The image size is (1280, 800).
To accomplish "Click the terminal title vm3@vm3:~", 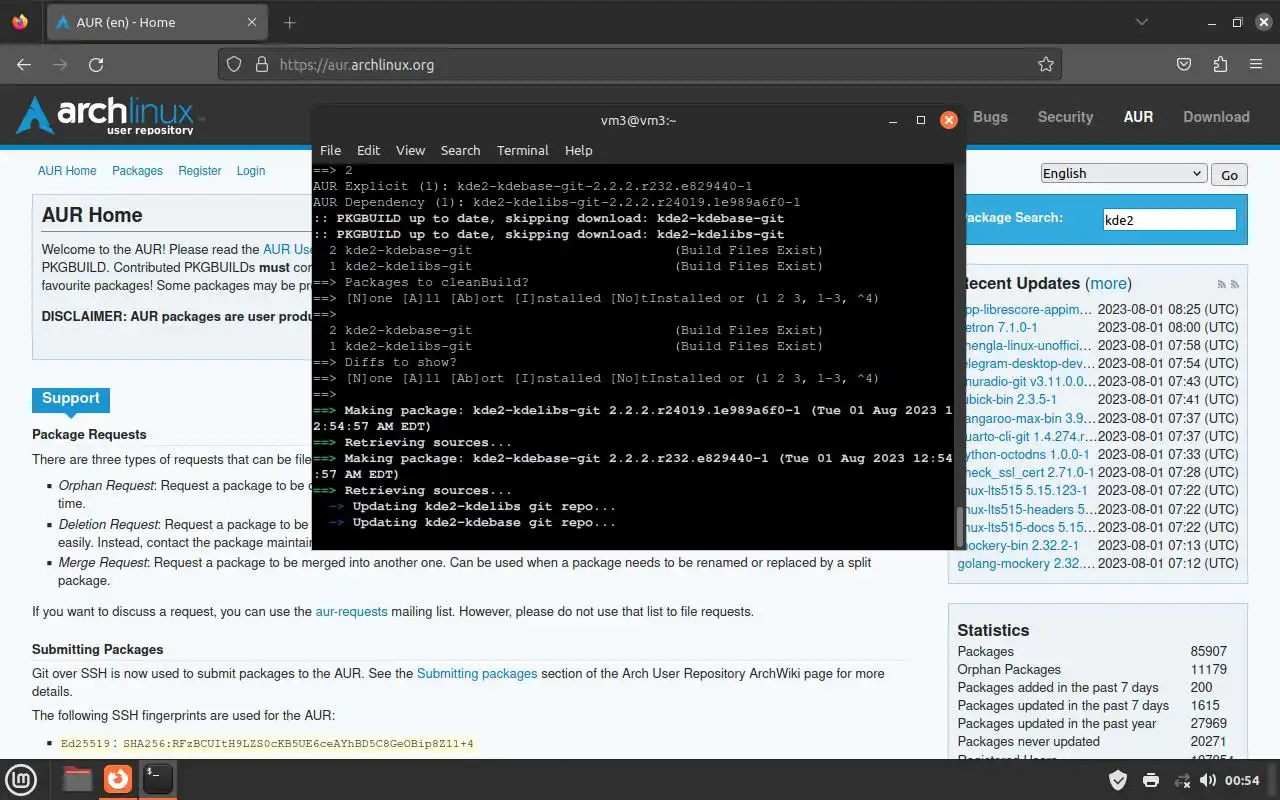I will [638, 120].
